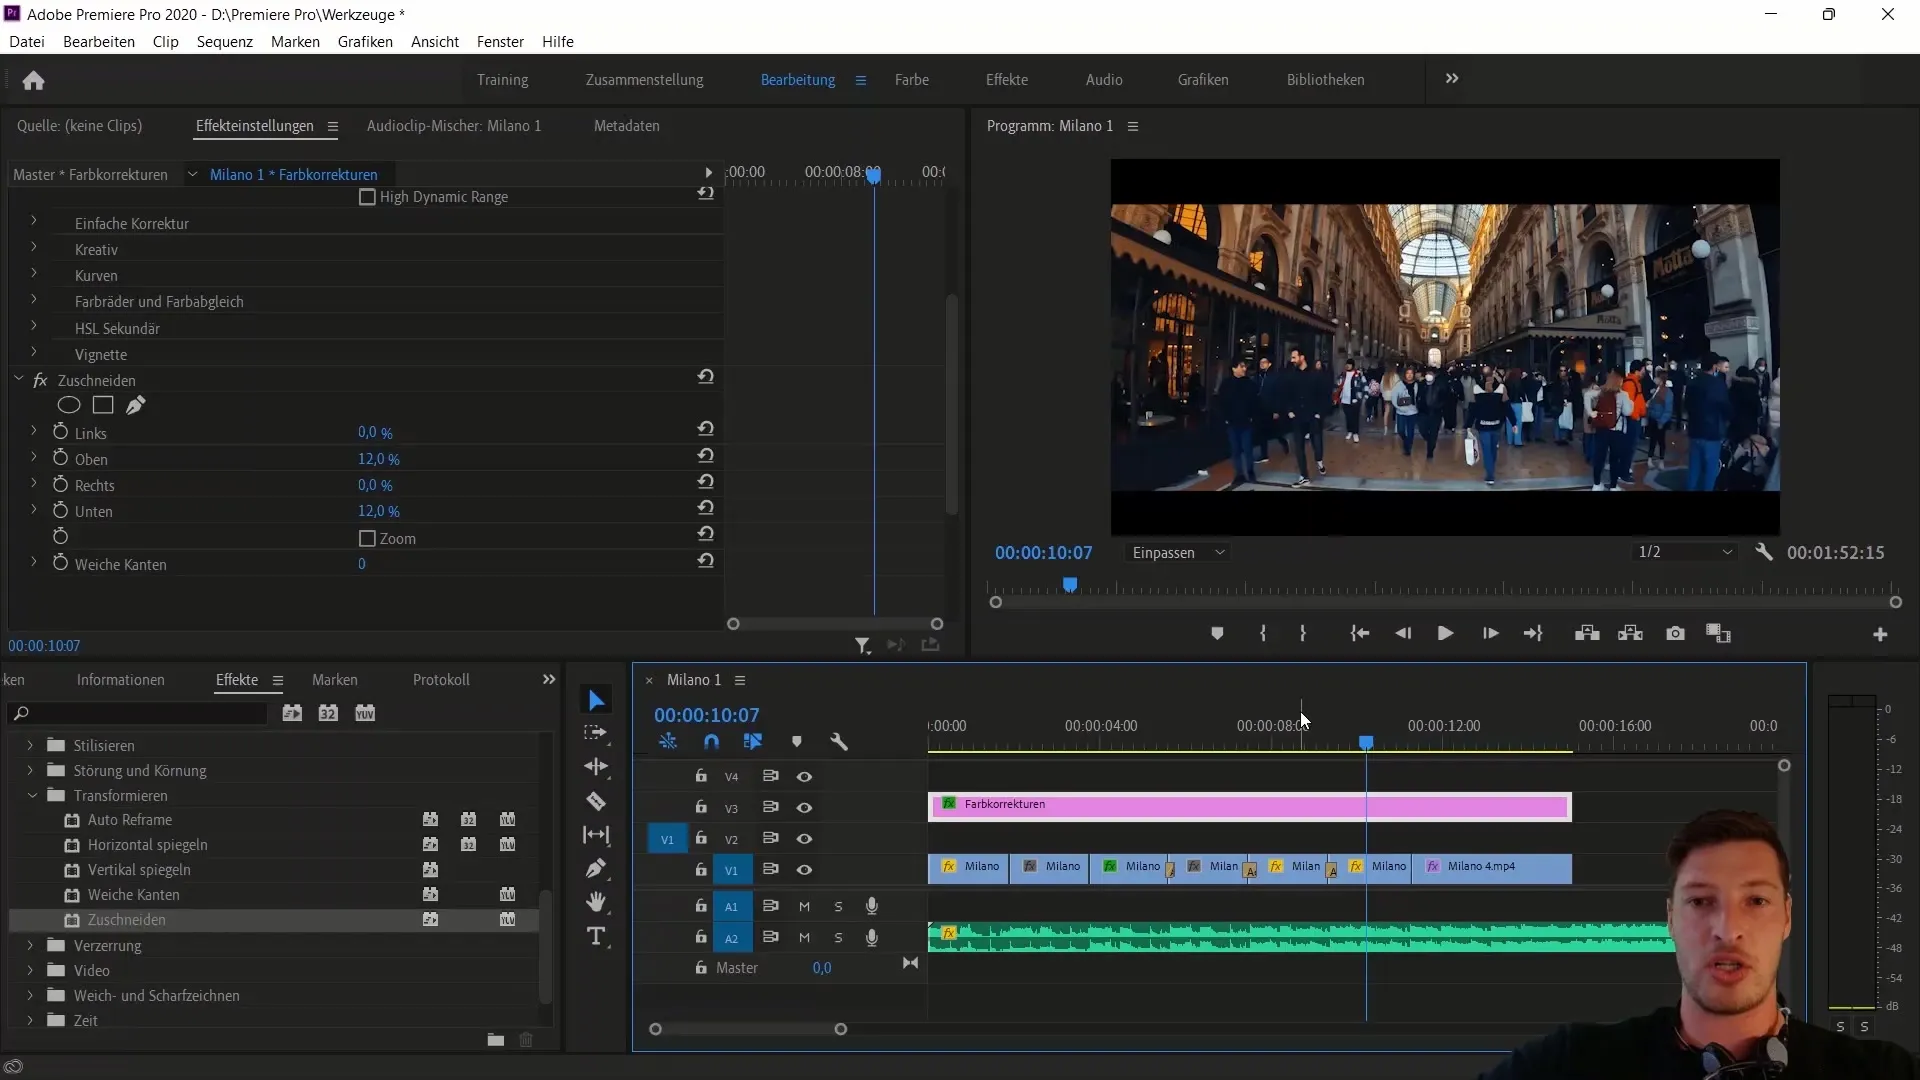1920x1080 pixels.
Task: Select the Pen tool in timeline toolbar
Action: [596, 868]
